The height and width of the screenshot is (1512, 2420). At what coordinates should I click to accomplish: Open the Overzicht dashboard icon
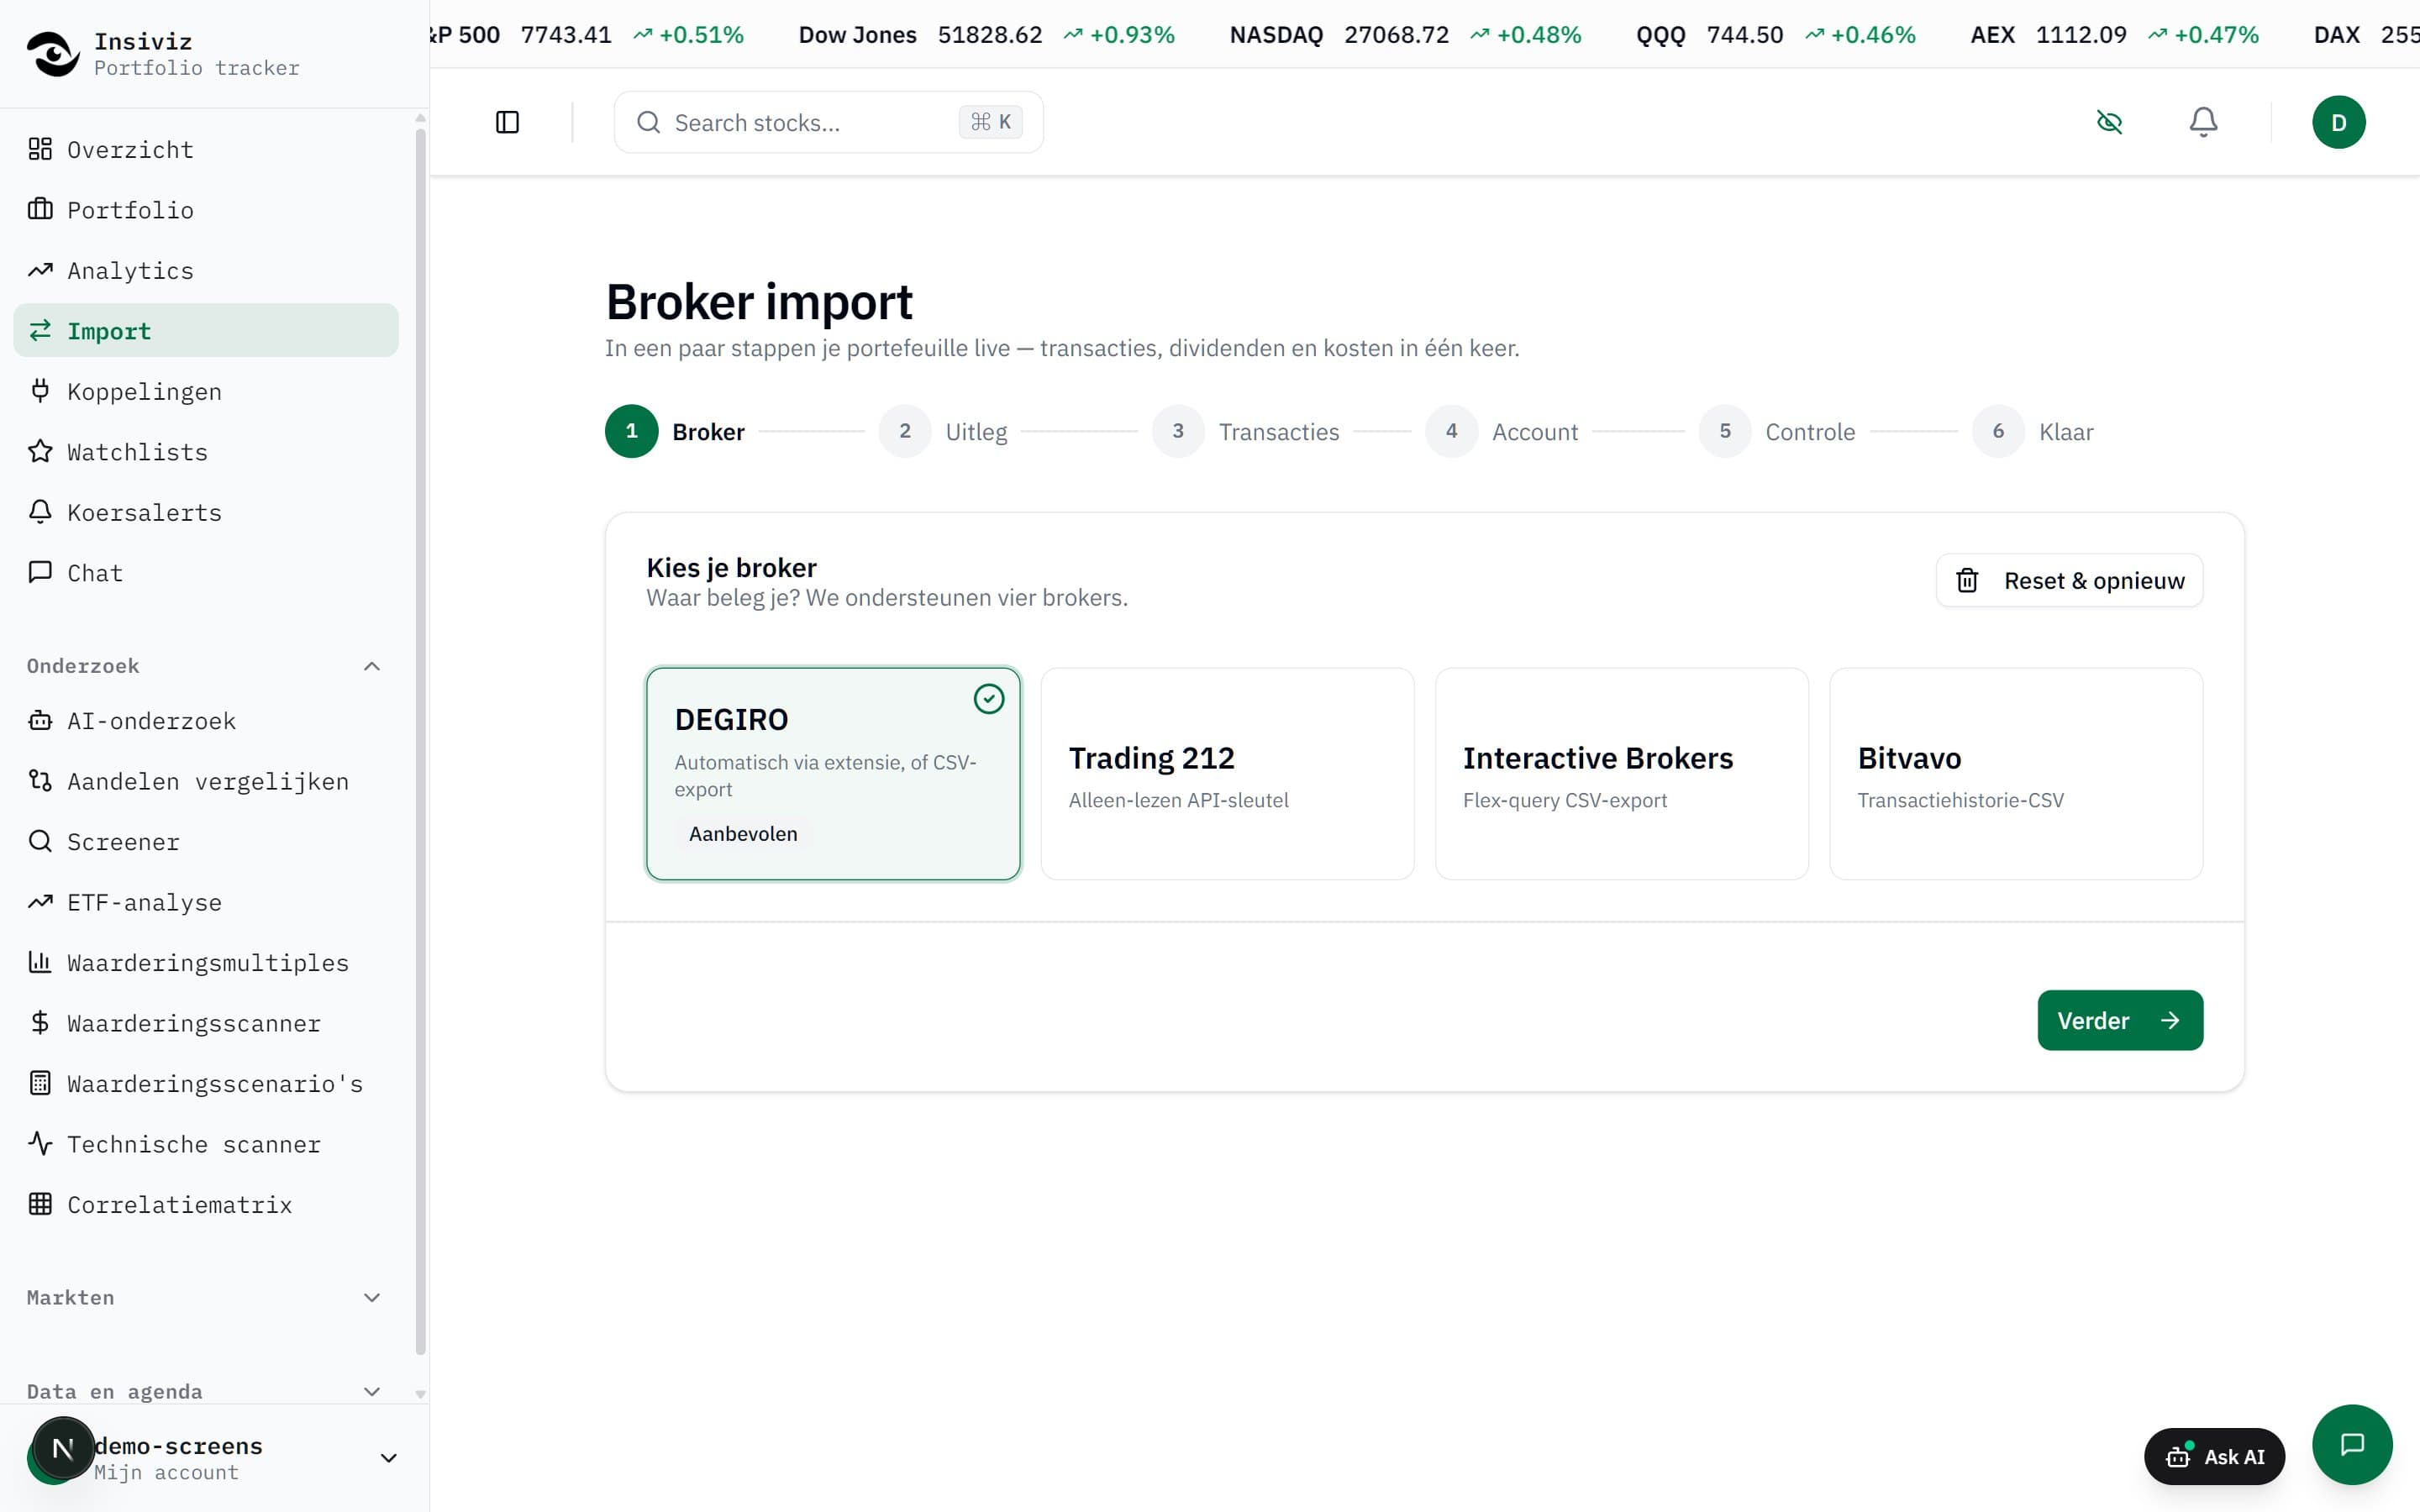pos(40,149)
